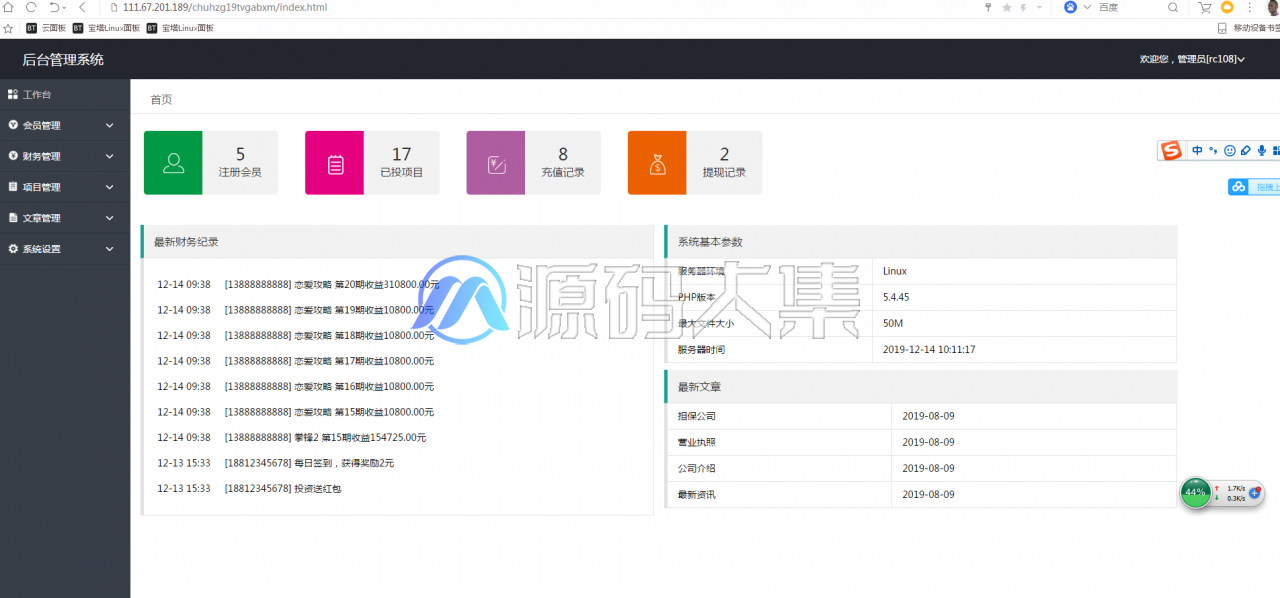This screenshot has width=1280, height=598.
Task: Click the 最新资讯 article row
Action: (921, 494)
